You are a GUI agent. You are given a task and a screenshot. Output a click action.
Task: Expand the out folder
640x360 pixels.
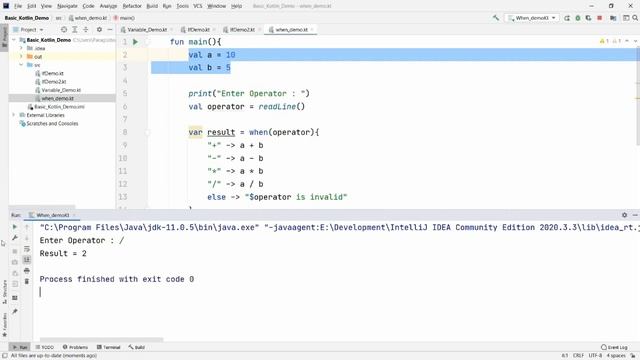pyautogui.click(x=21, y=56)
